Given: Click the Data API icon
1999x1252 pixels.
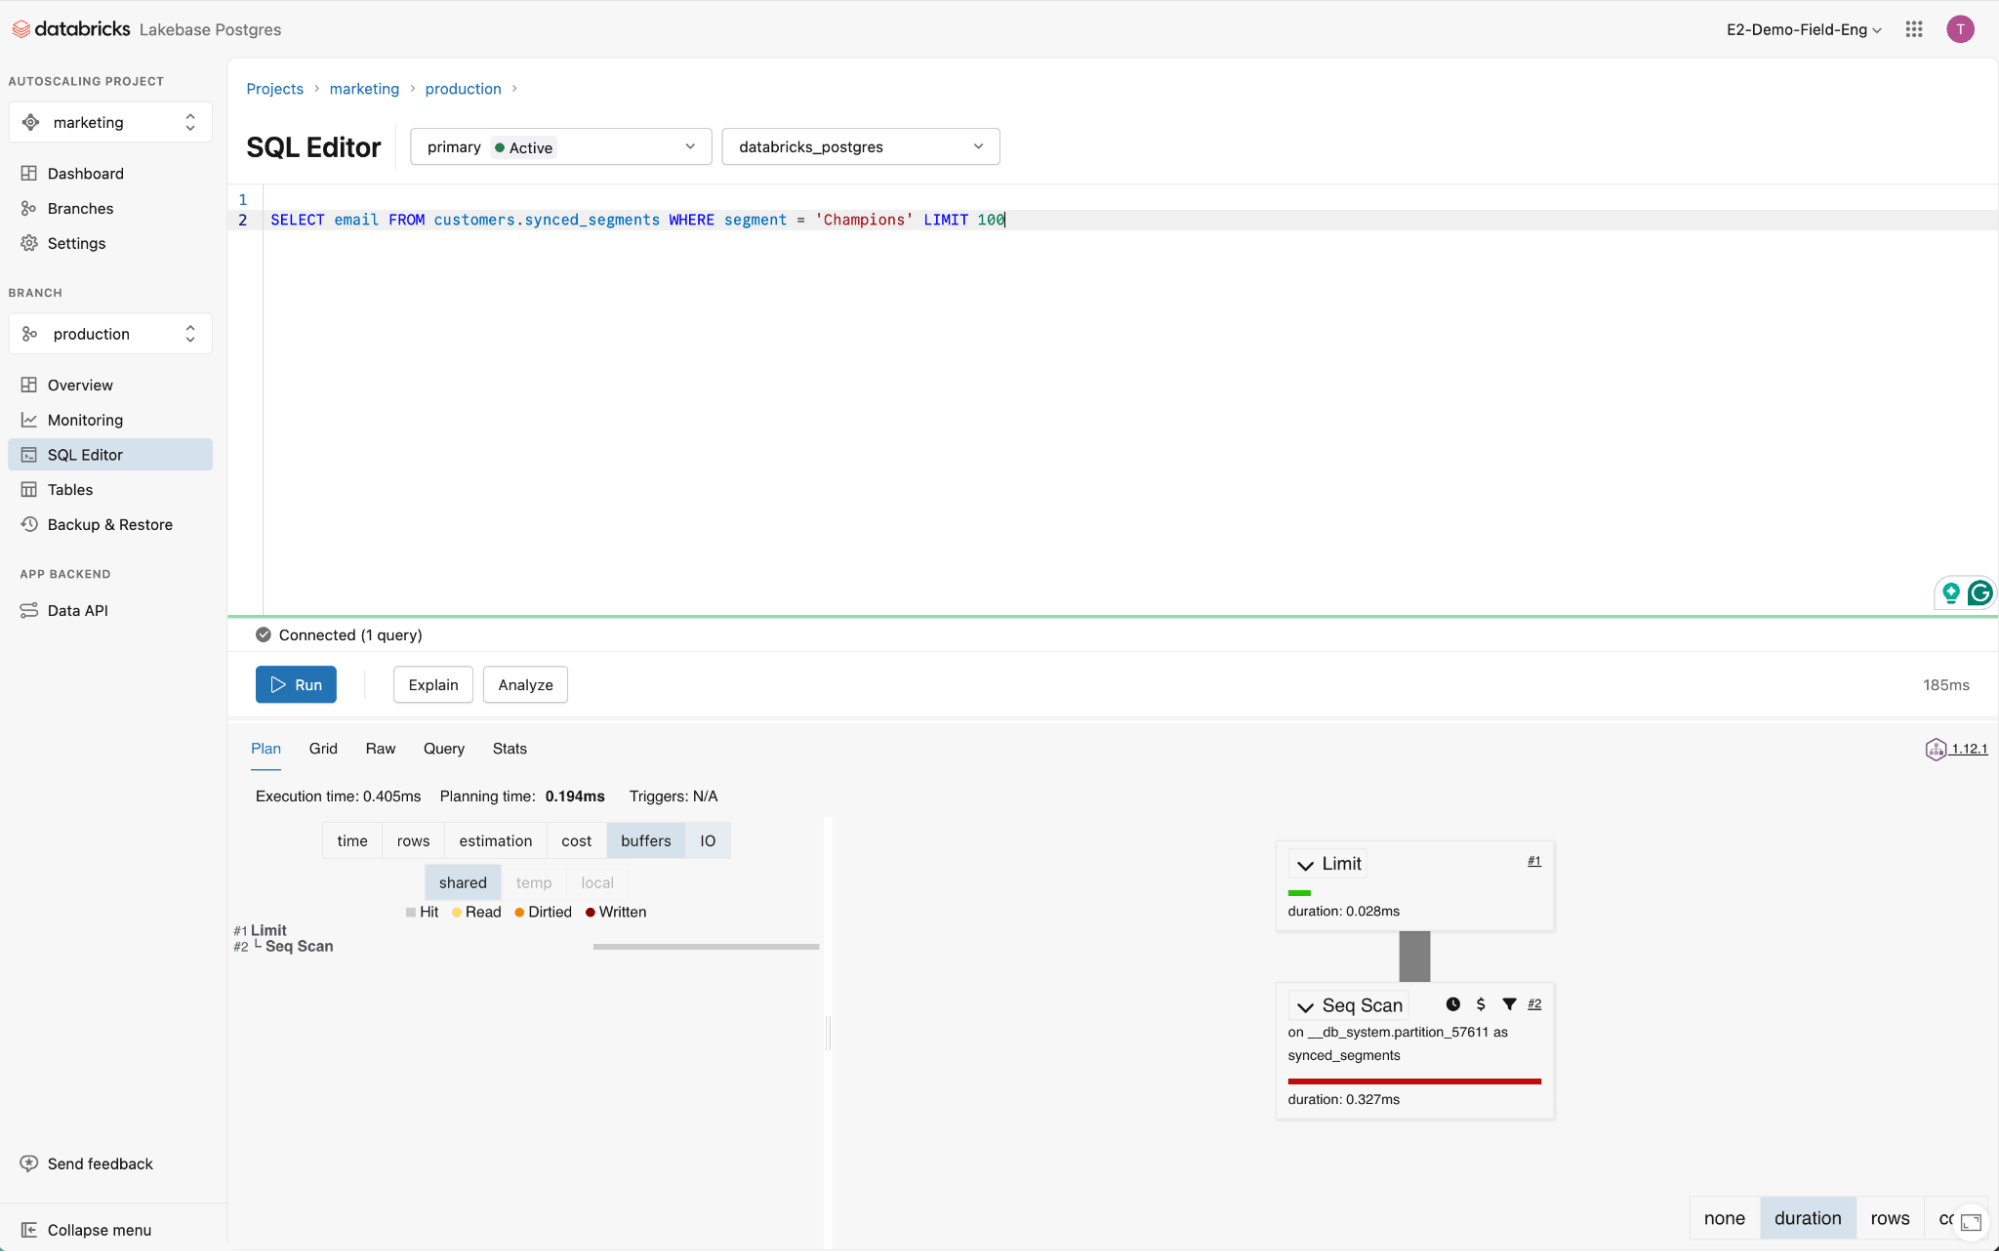Looking at the screenshot, I should coord(29,610).
